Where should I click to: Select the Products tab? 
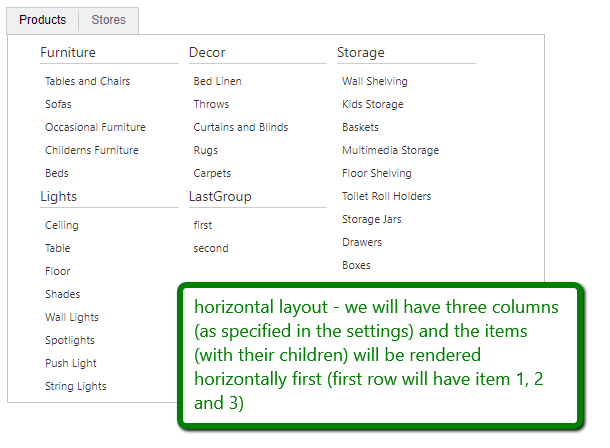(43, 20)
